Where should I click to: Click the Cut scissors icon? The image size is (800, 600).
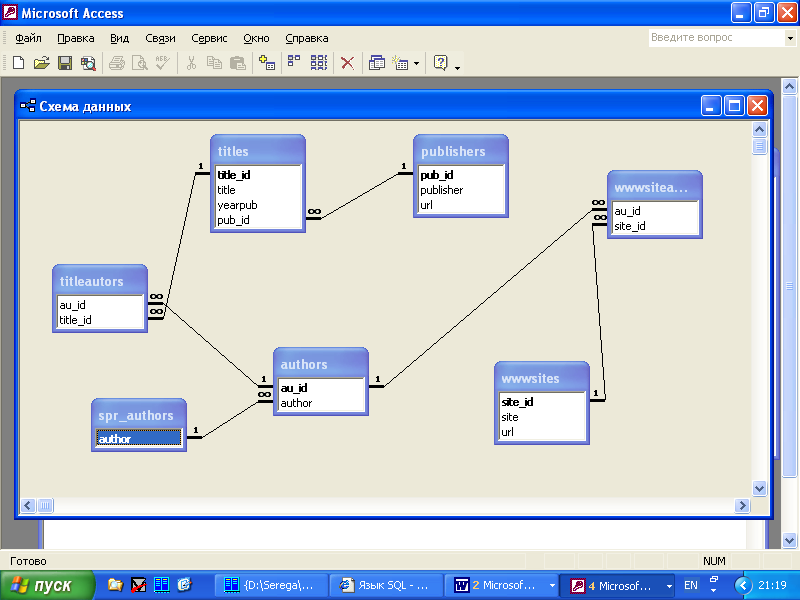[x=191, y=63]
